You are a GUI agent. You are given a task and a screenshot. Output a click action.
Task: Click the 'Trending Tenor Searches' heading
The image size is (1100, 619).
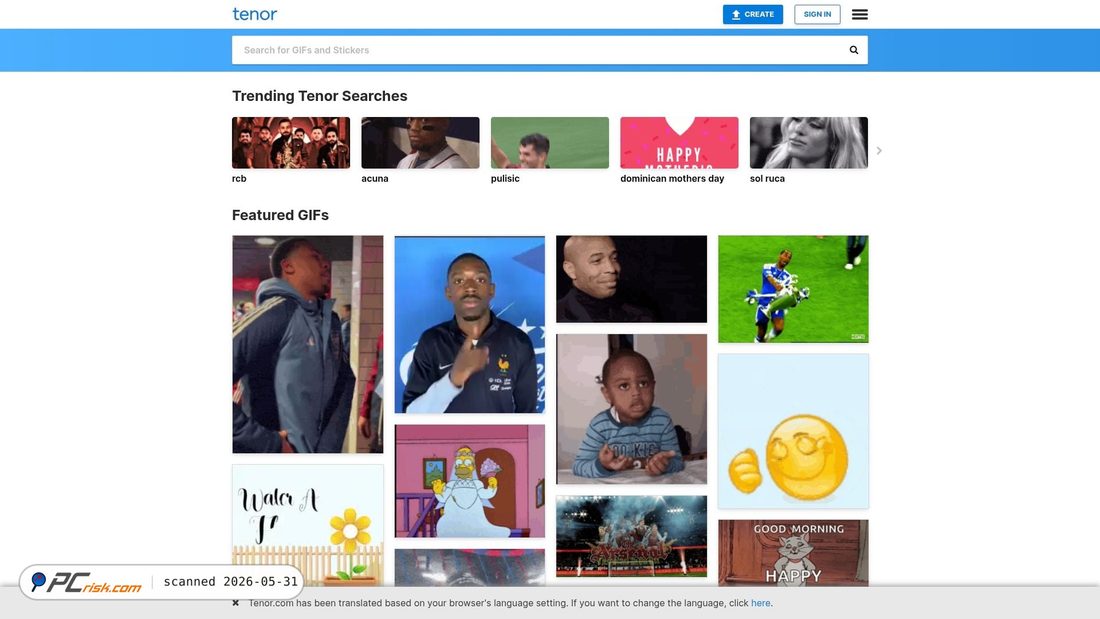(320, 96)
